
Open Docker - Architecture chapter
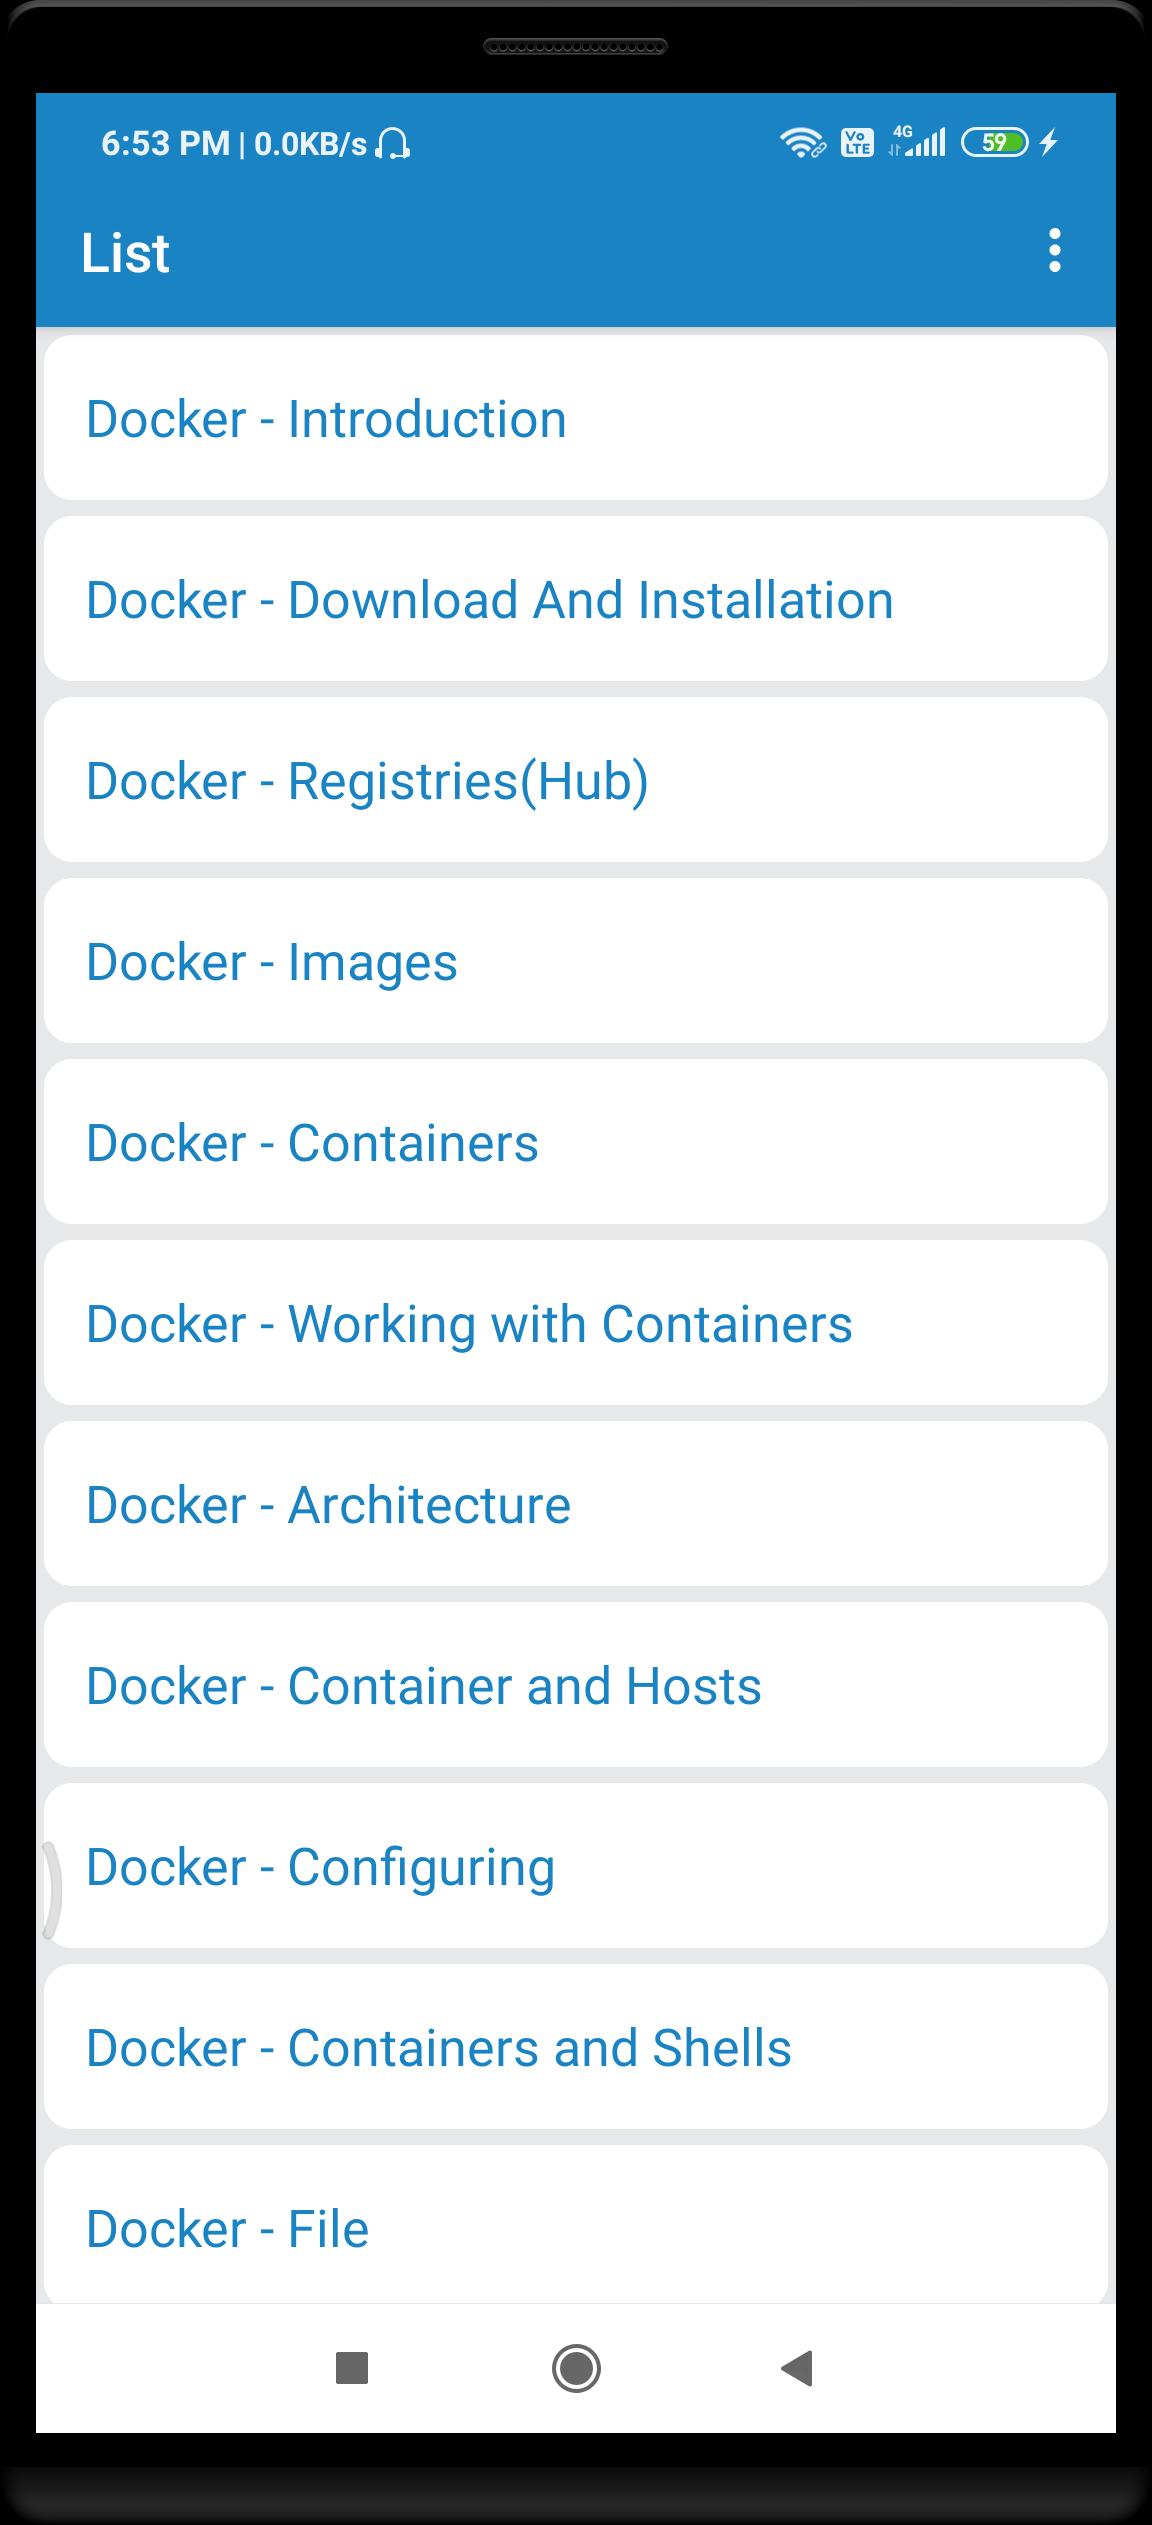[576, 1504]
